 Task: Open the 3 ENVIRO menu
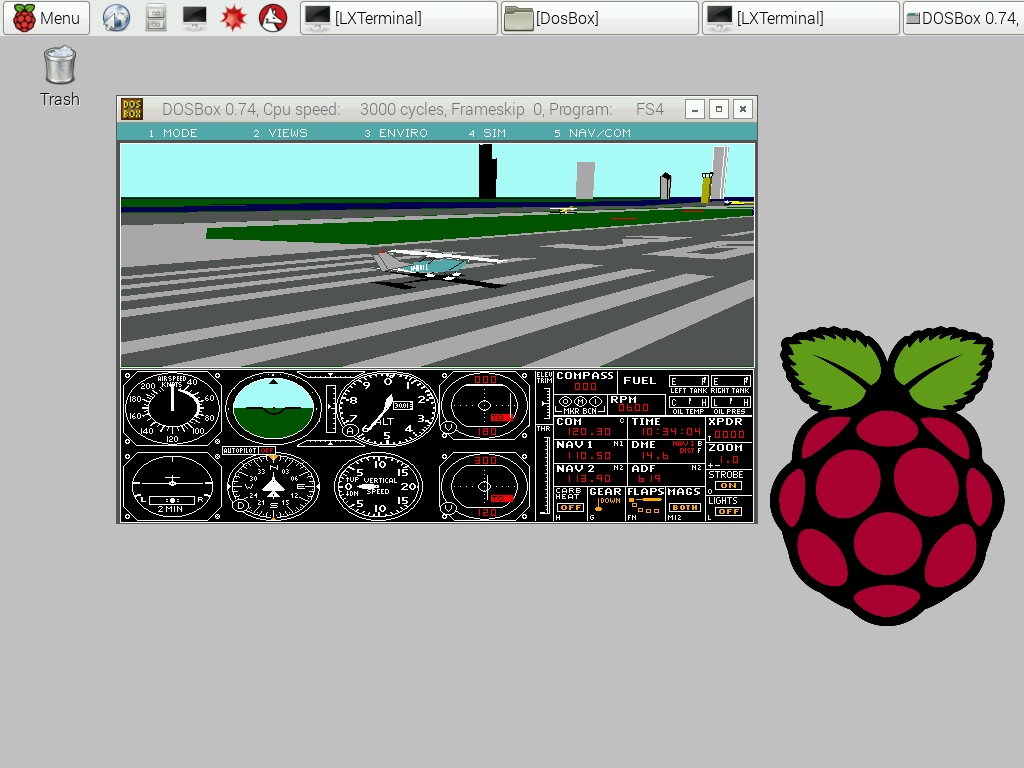[396, 133]
